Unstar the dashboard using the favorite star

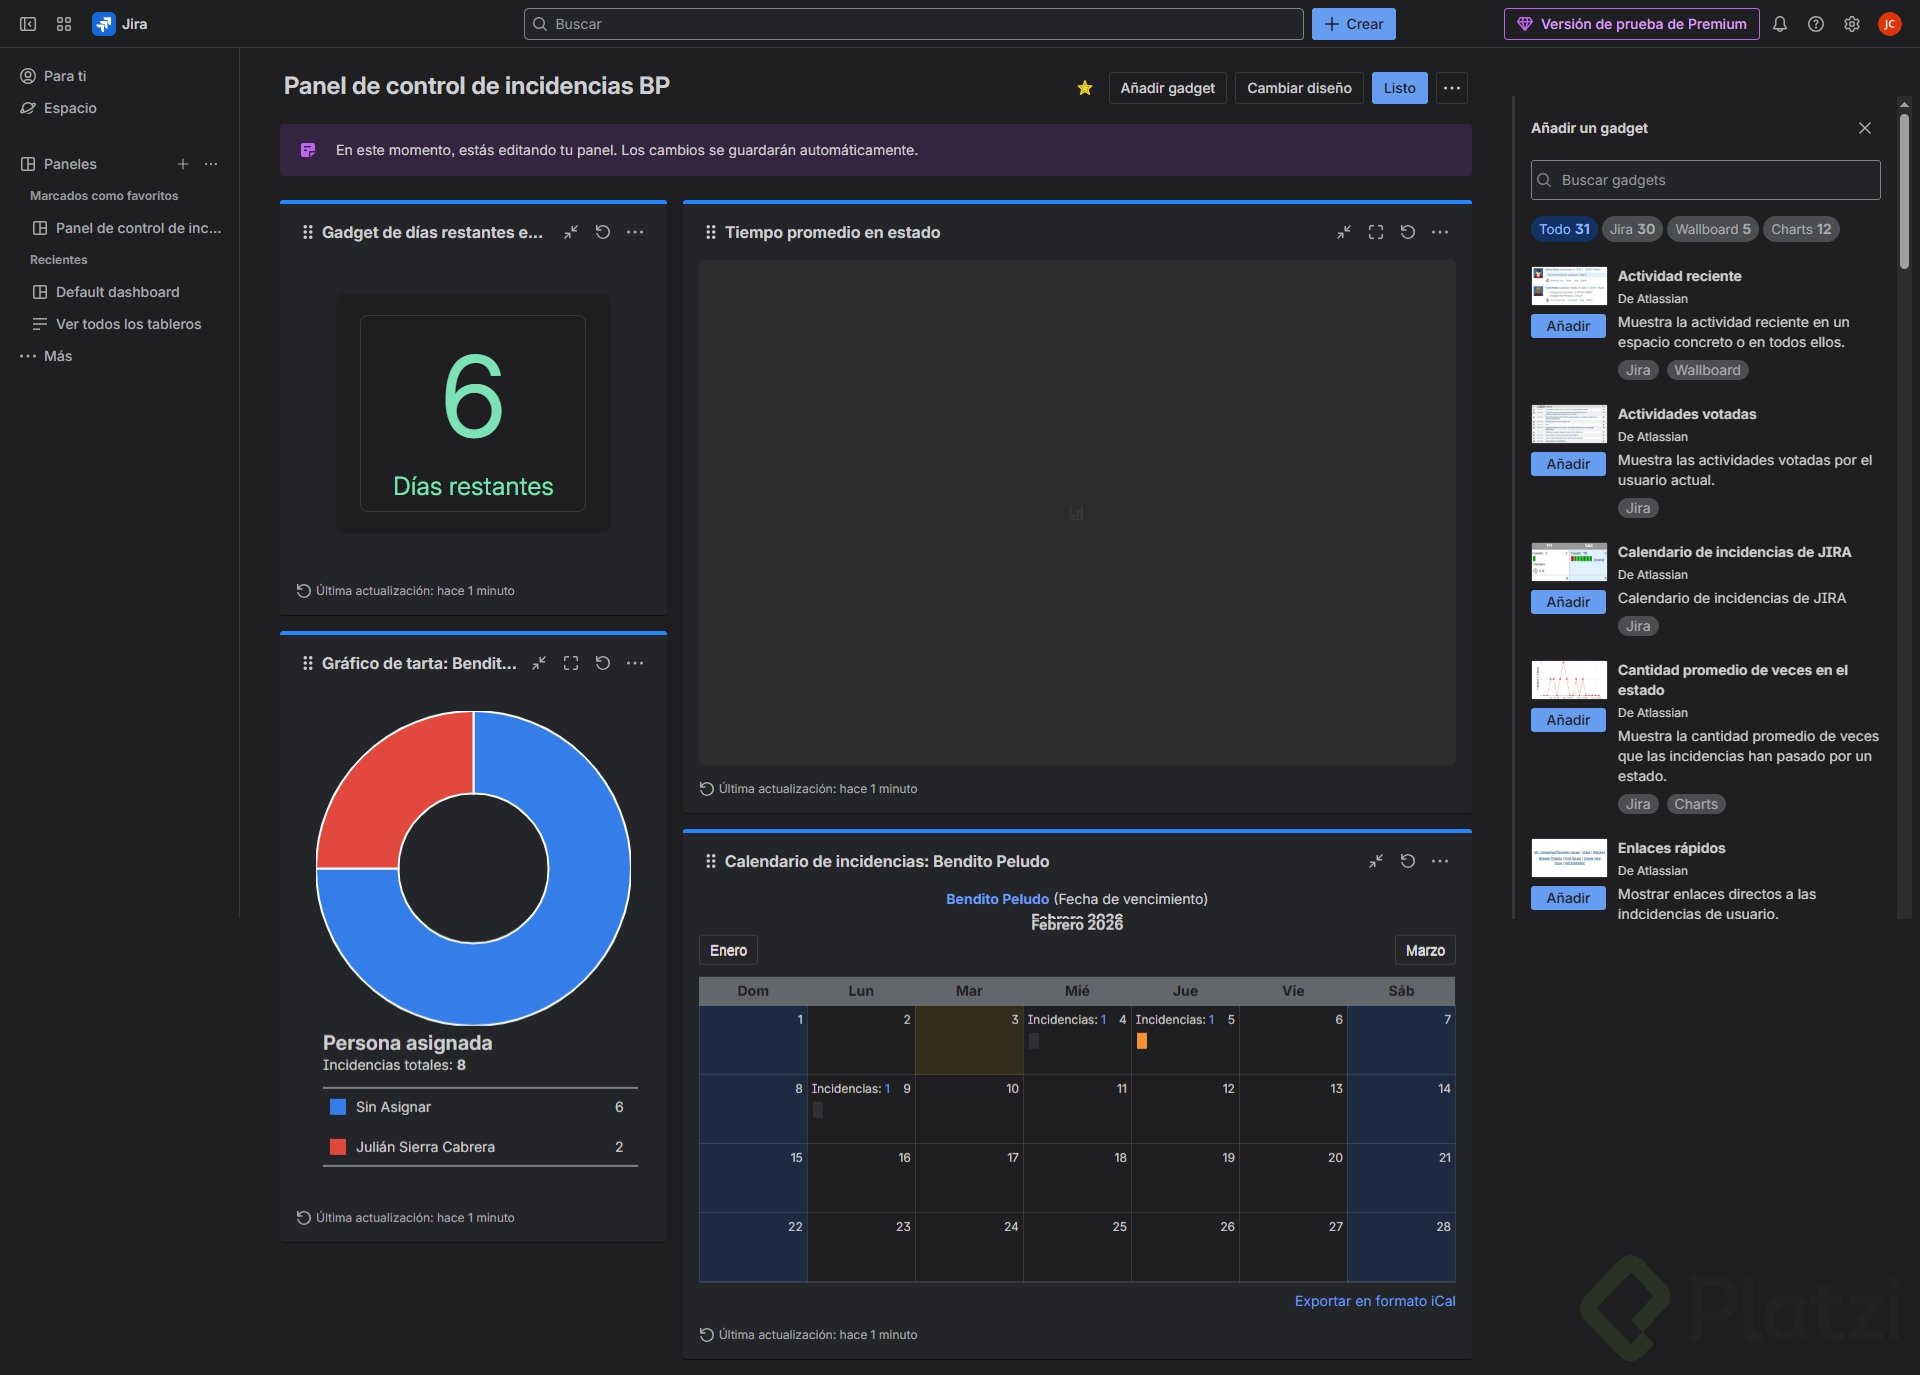click(1085, 88)
